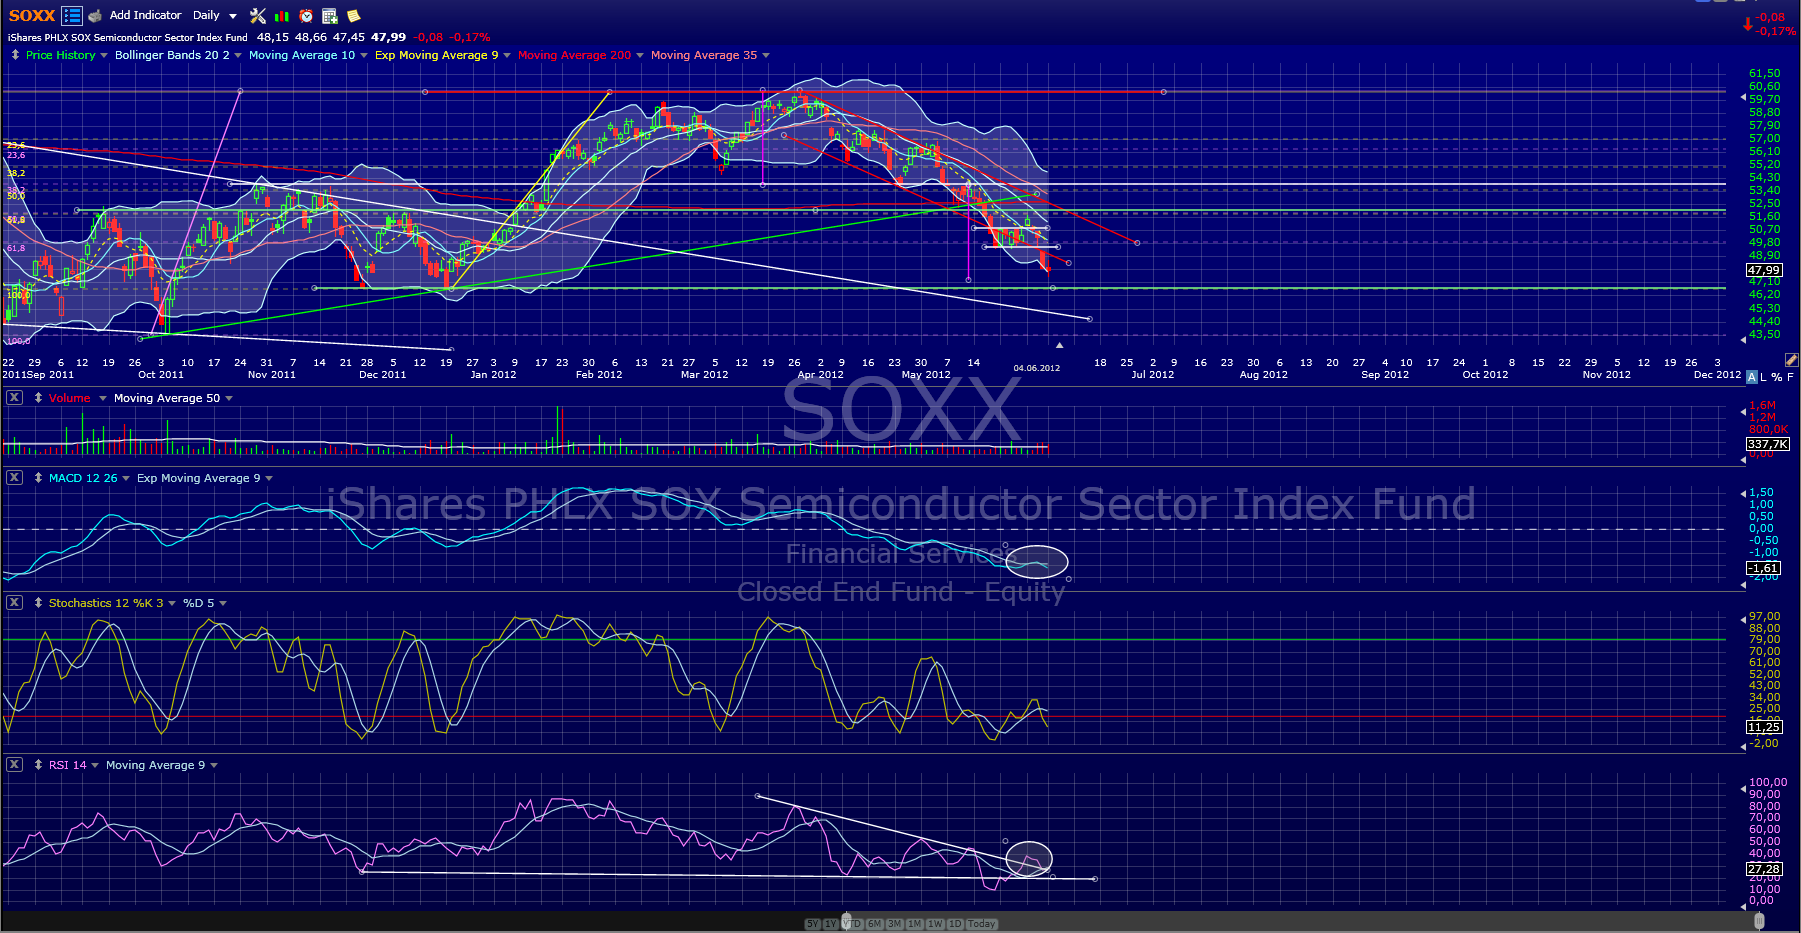1801x933 pixels.
Task: Expand the Price History dropdown arrow
Action: (104, 56)
